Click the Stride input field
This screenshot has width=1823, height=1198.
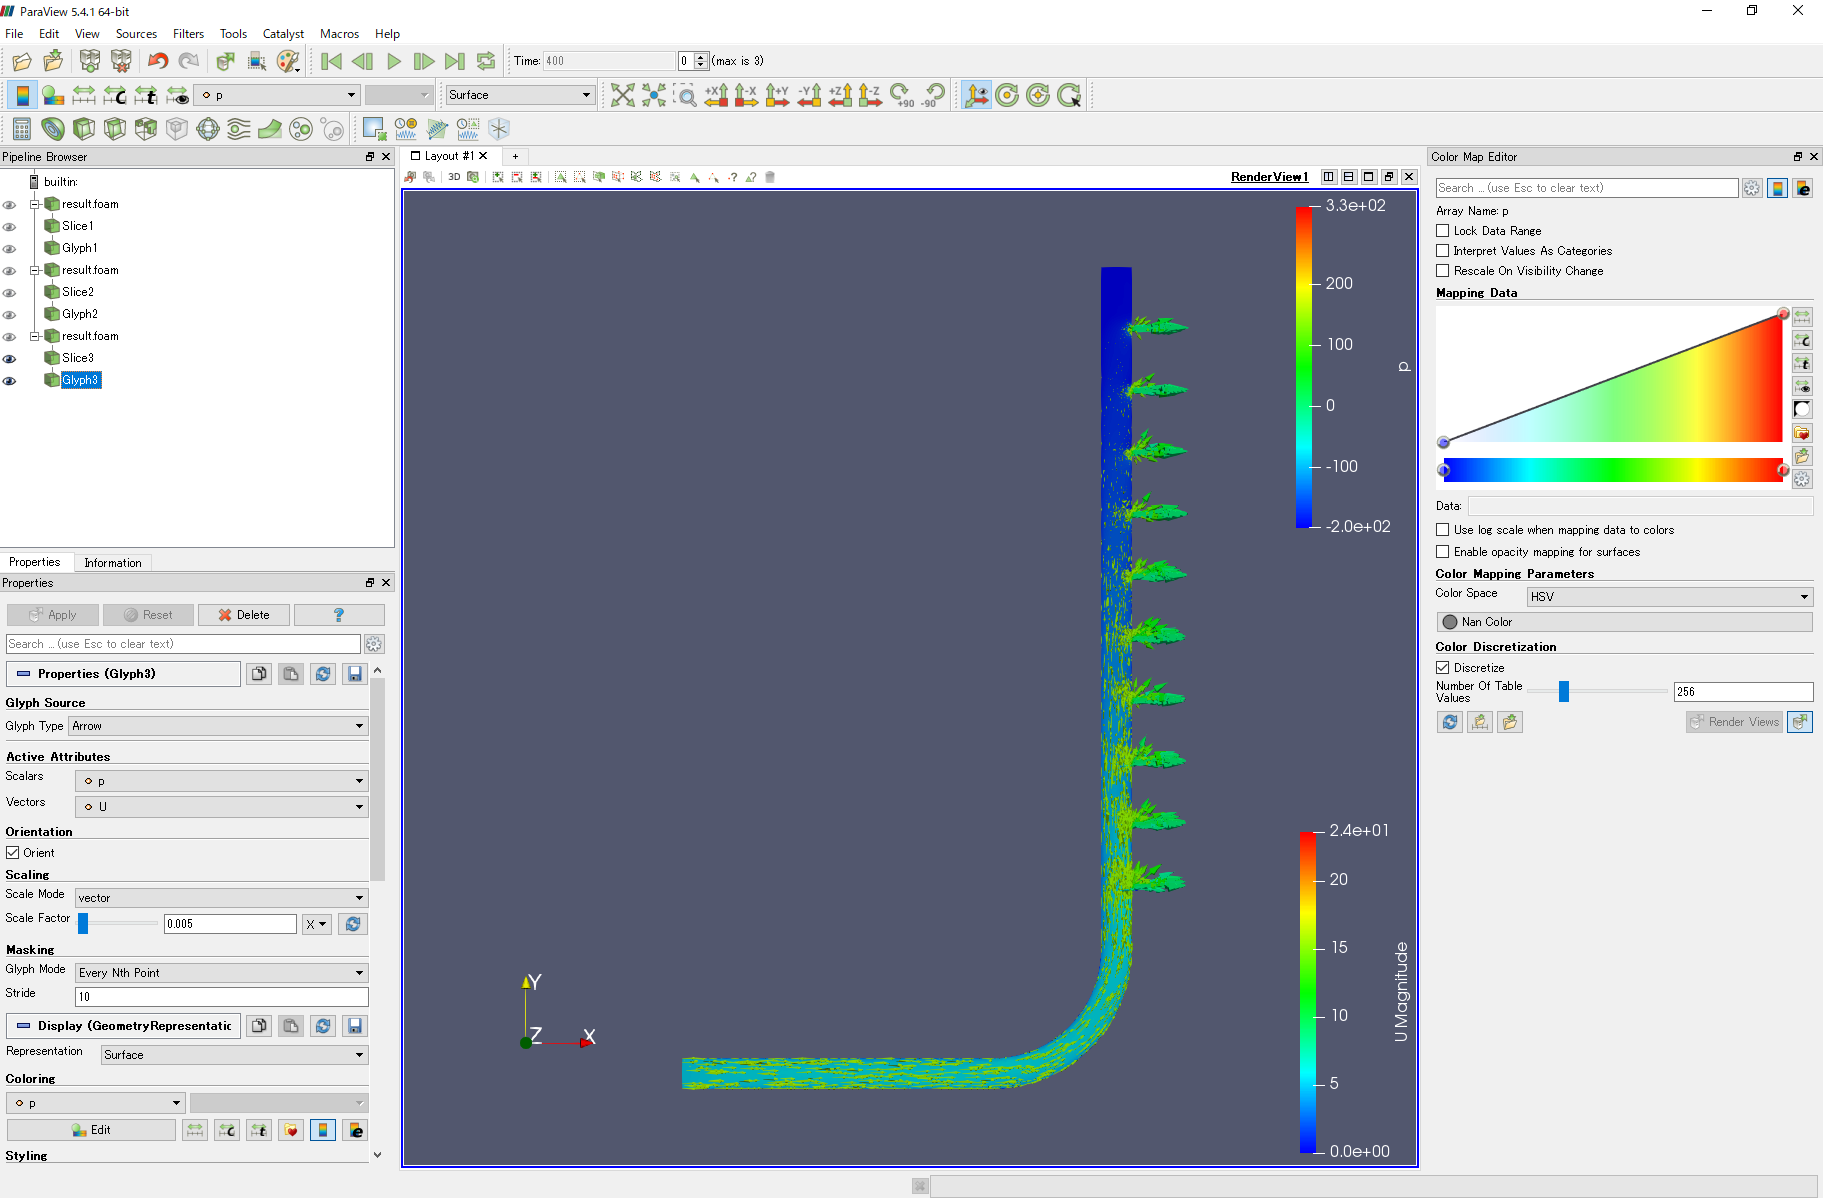click(221, 997)
